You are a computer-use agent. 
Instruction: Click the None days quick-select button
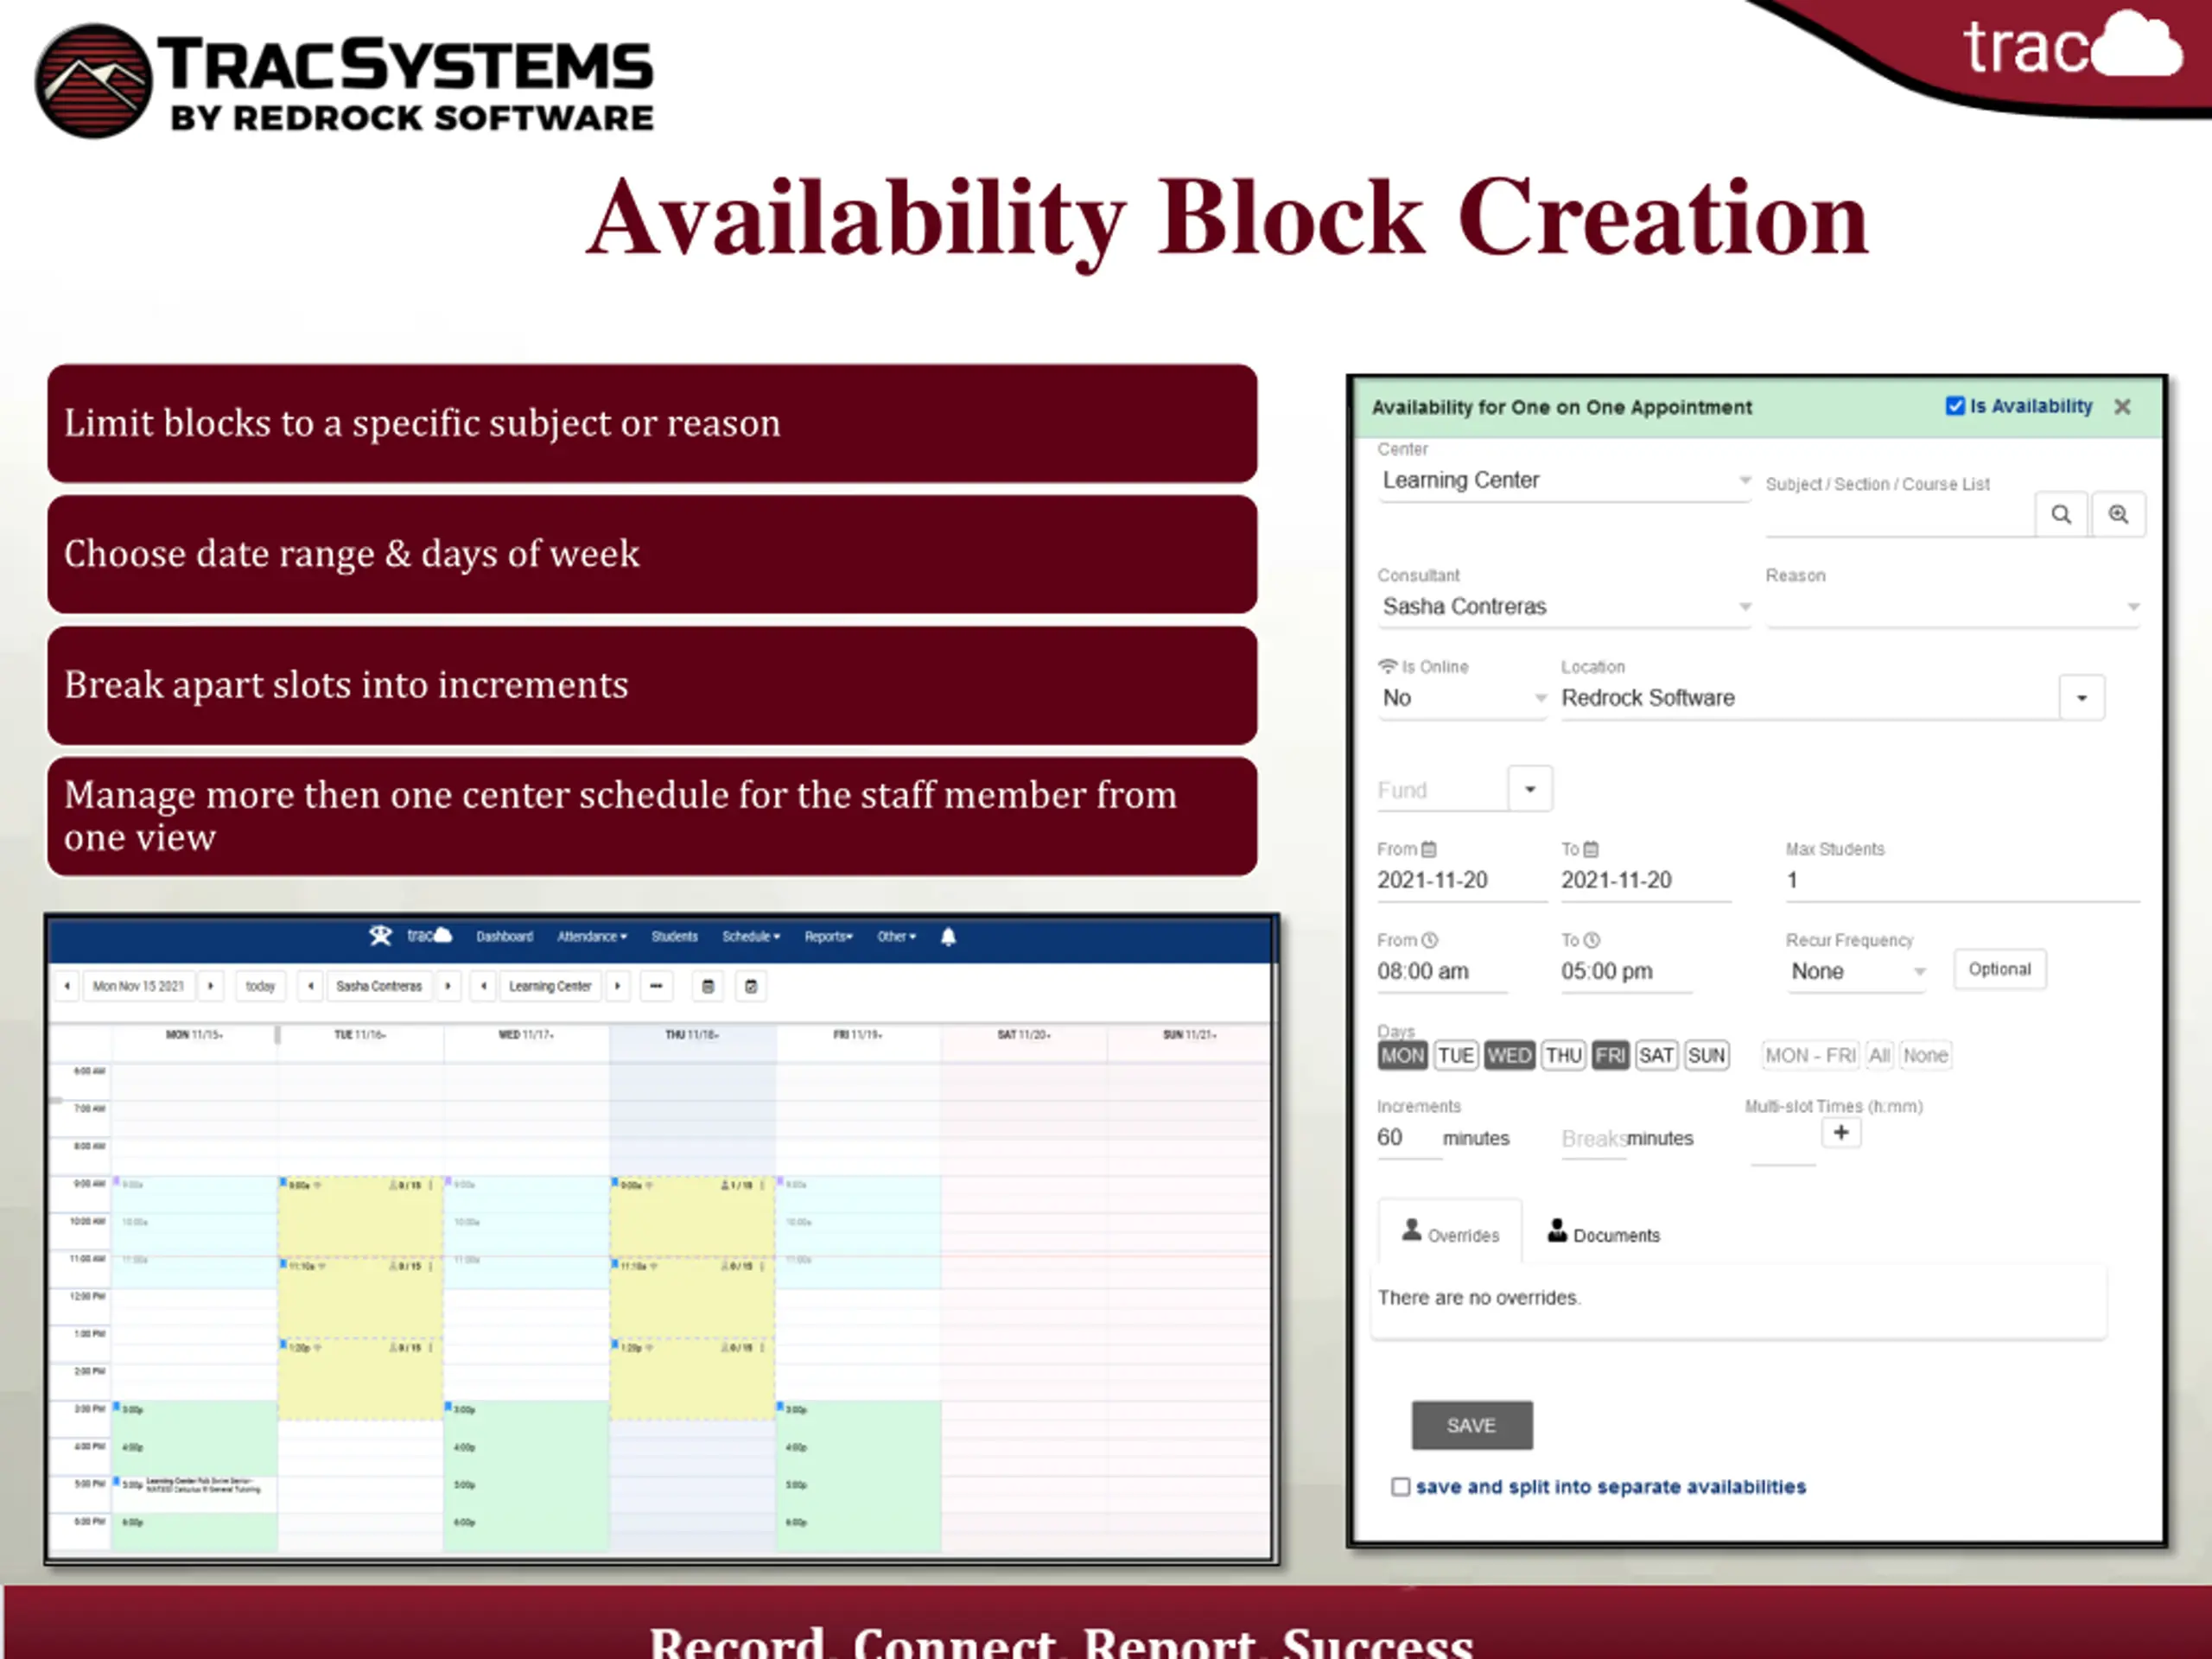point(1925,1055)
